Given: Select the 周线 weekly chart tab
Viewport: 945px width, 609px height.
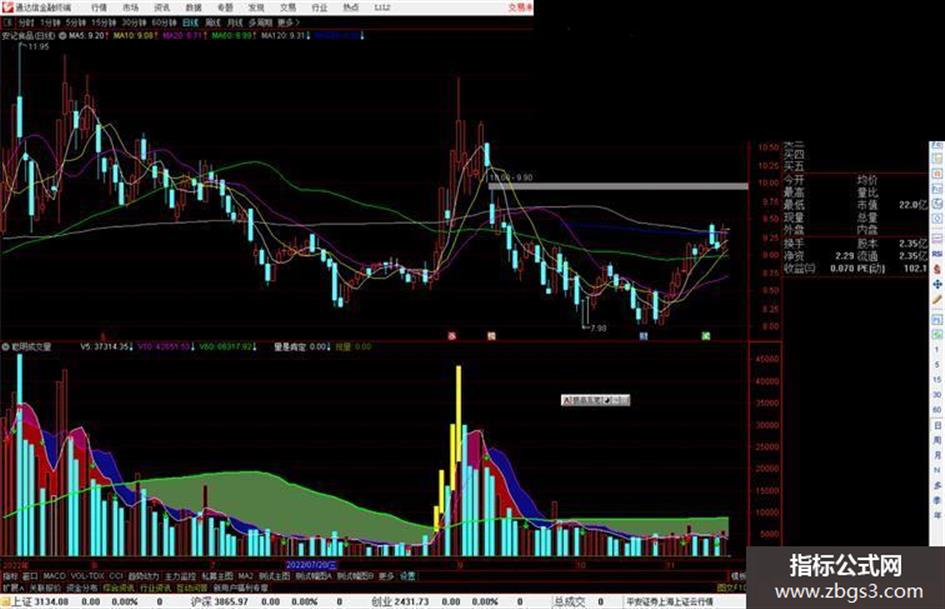Looking at the screenshot, I should pos(213,22).
